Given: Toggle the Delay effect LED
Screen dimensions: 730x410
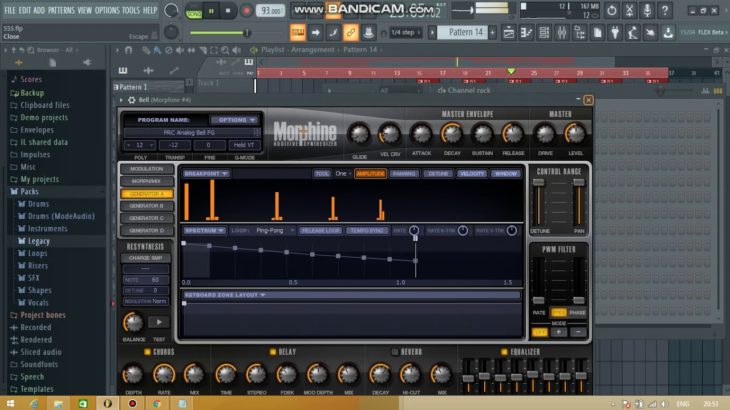Looking at the screenshot, I should (273, 352).
